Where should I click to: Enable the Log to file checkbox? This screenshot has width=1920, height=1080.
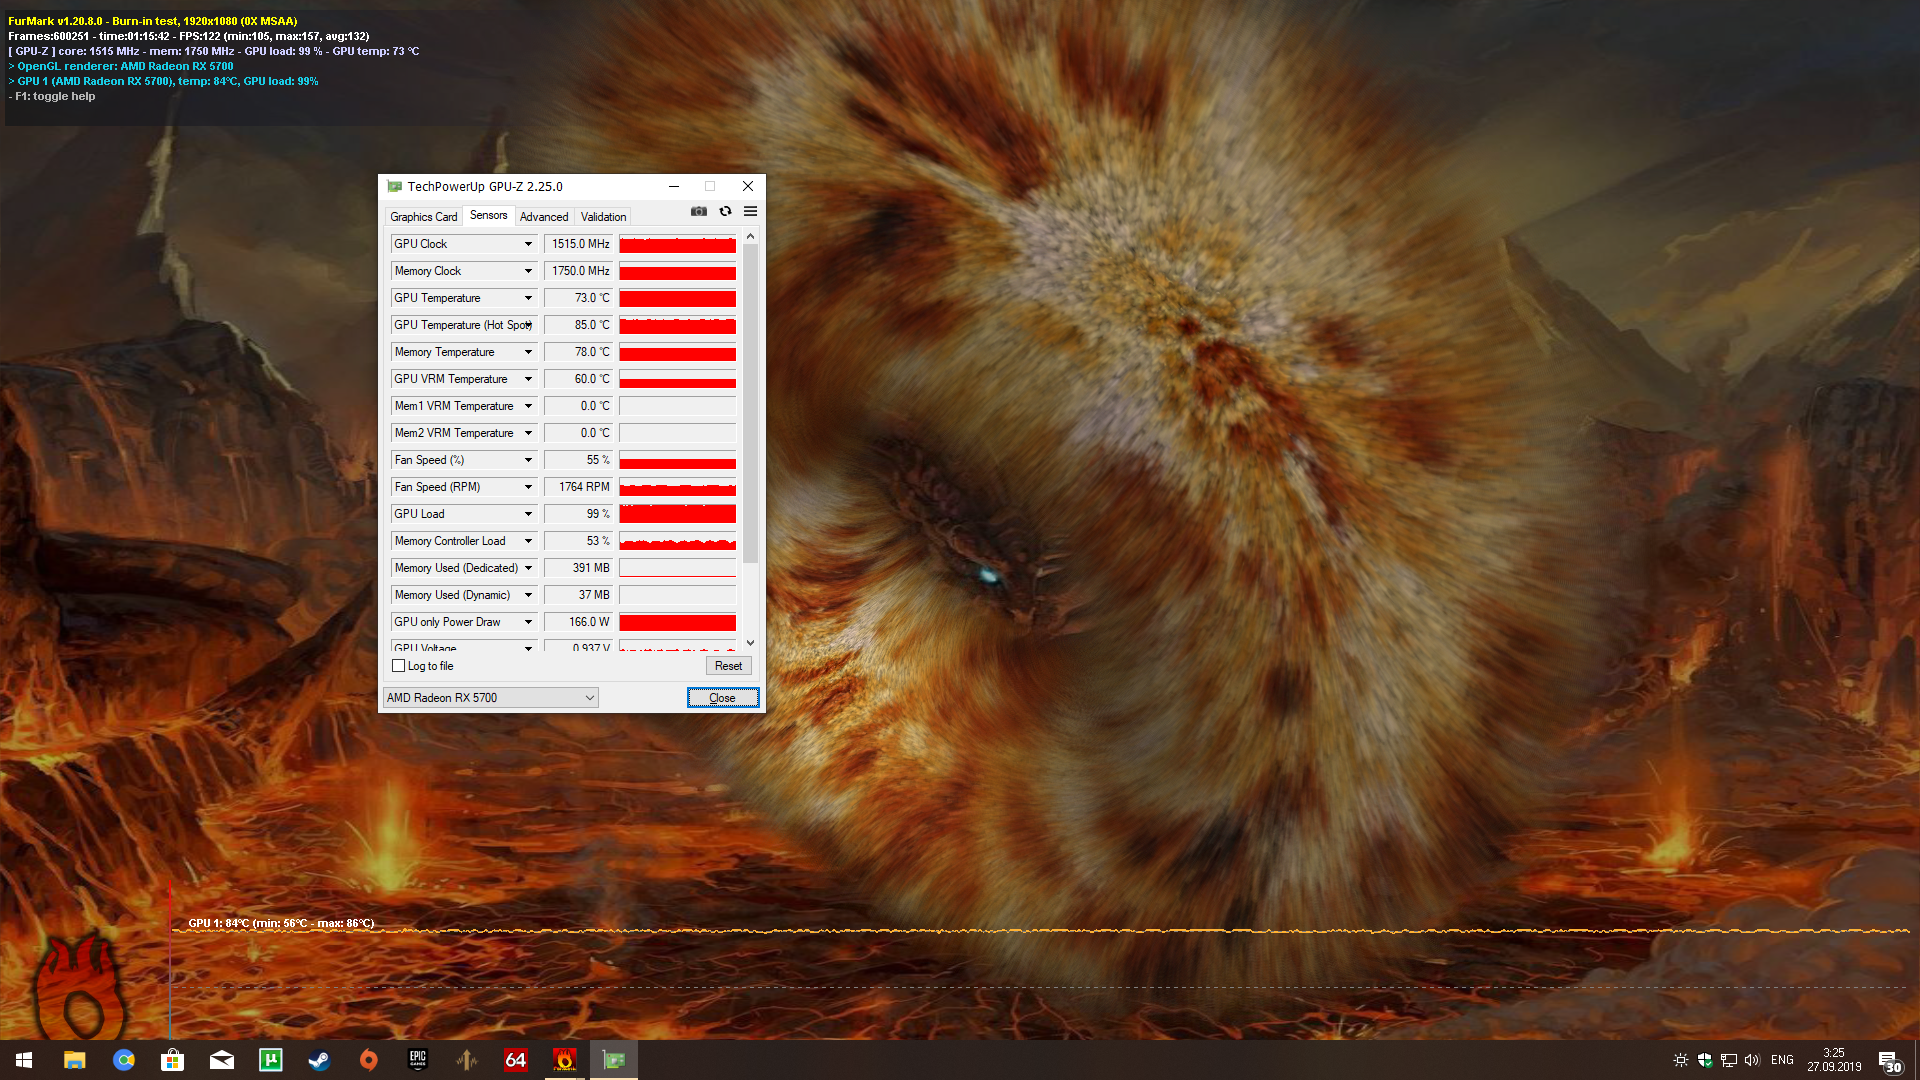399,666
